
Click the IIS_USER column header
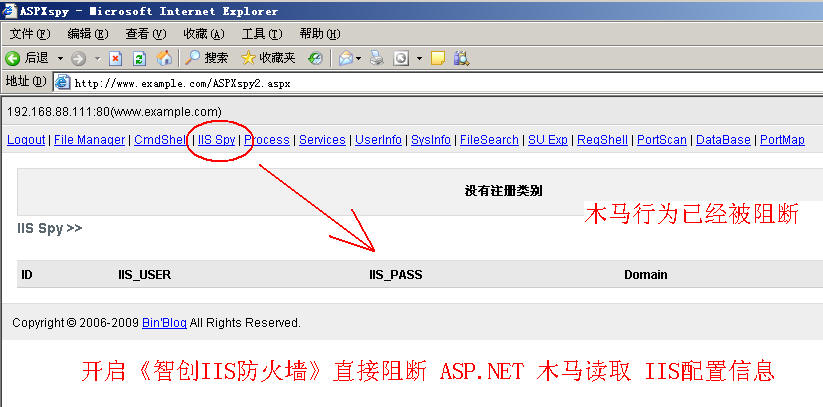coord(145,275)
